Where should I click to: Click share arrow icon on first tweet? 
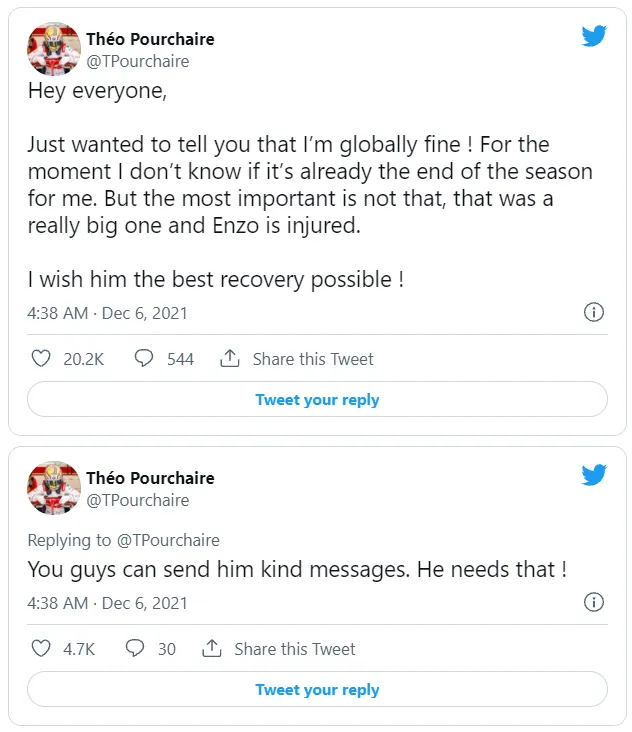tap(230, 358)
